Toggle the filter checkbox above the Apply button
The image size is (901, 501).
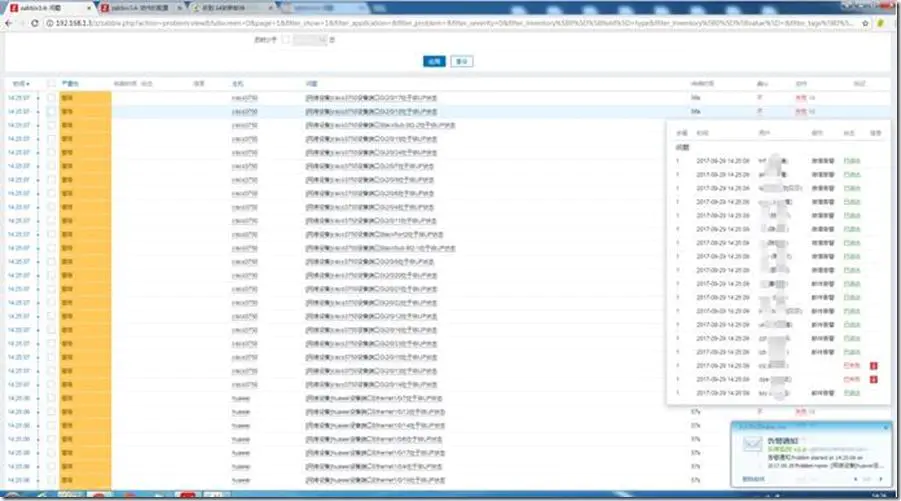286,40
